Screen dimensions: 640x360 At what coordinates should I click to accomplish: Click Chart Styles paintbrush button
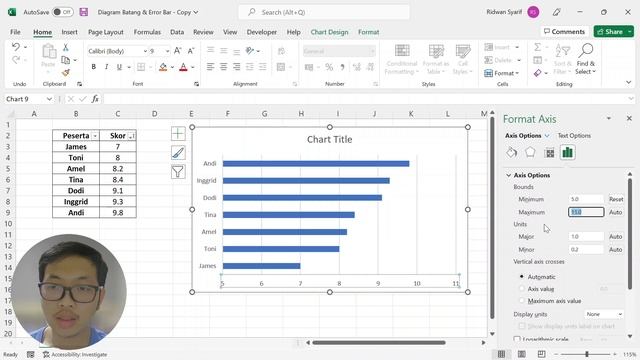click(178, 153)
